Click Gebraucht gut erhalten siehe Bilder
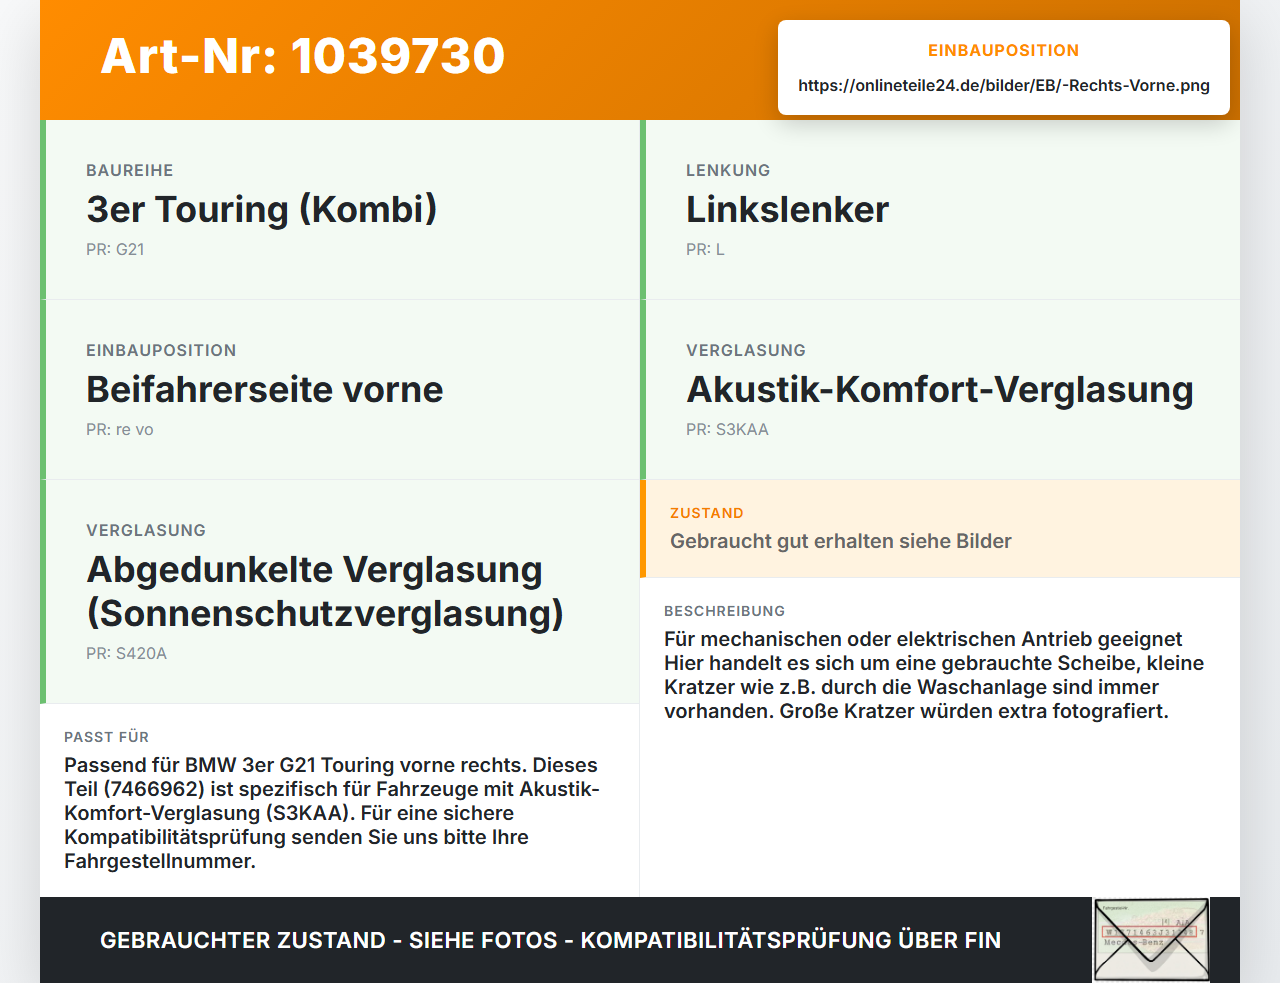Viewport: 1280px width, 983px height. (841, 541)
